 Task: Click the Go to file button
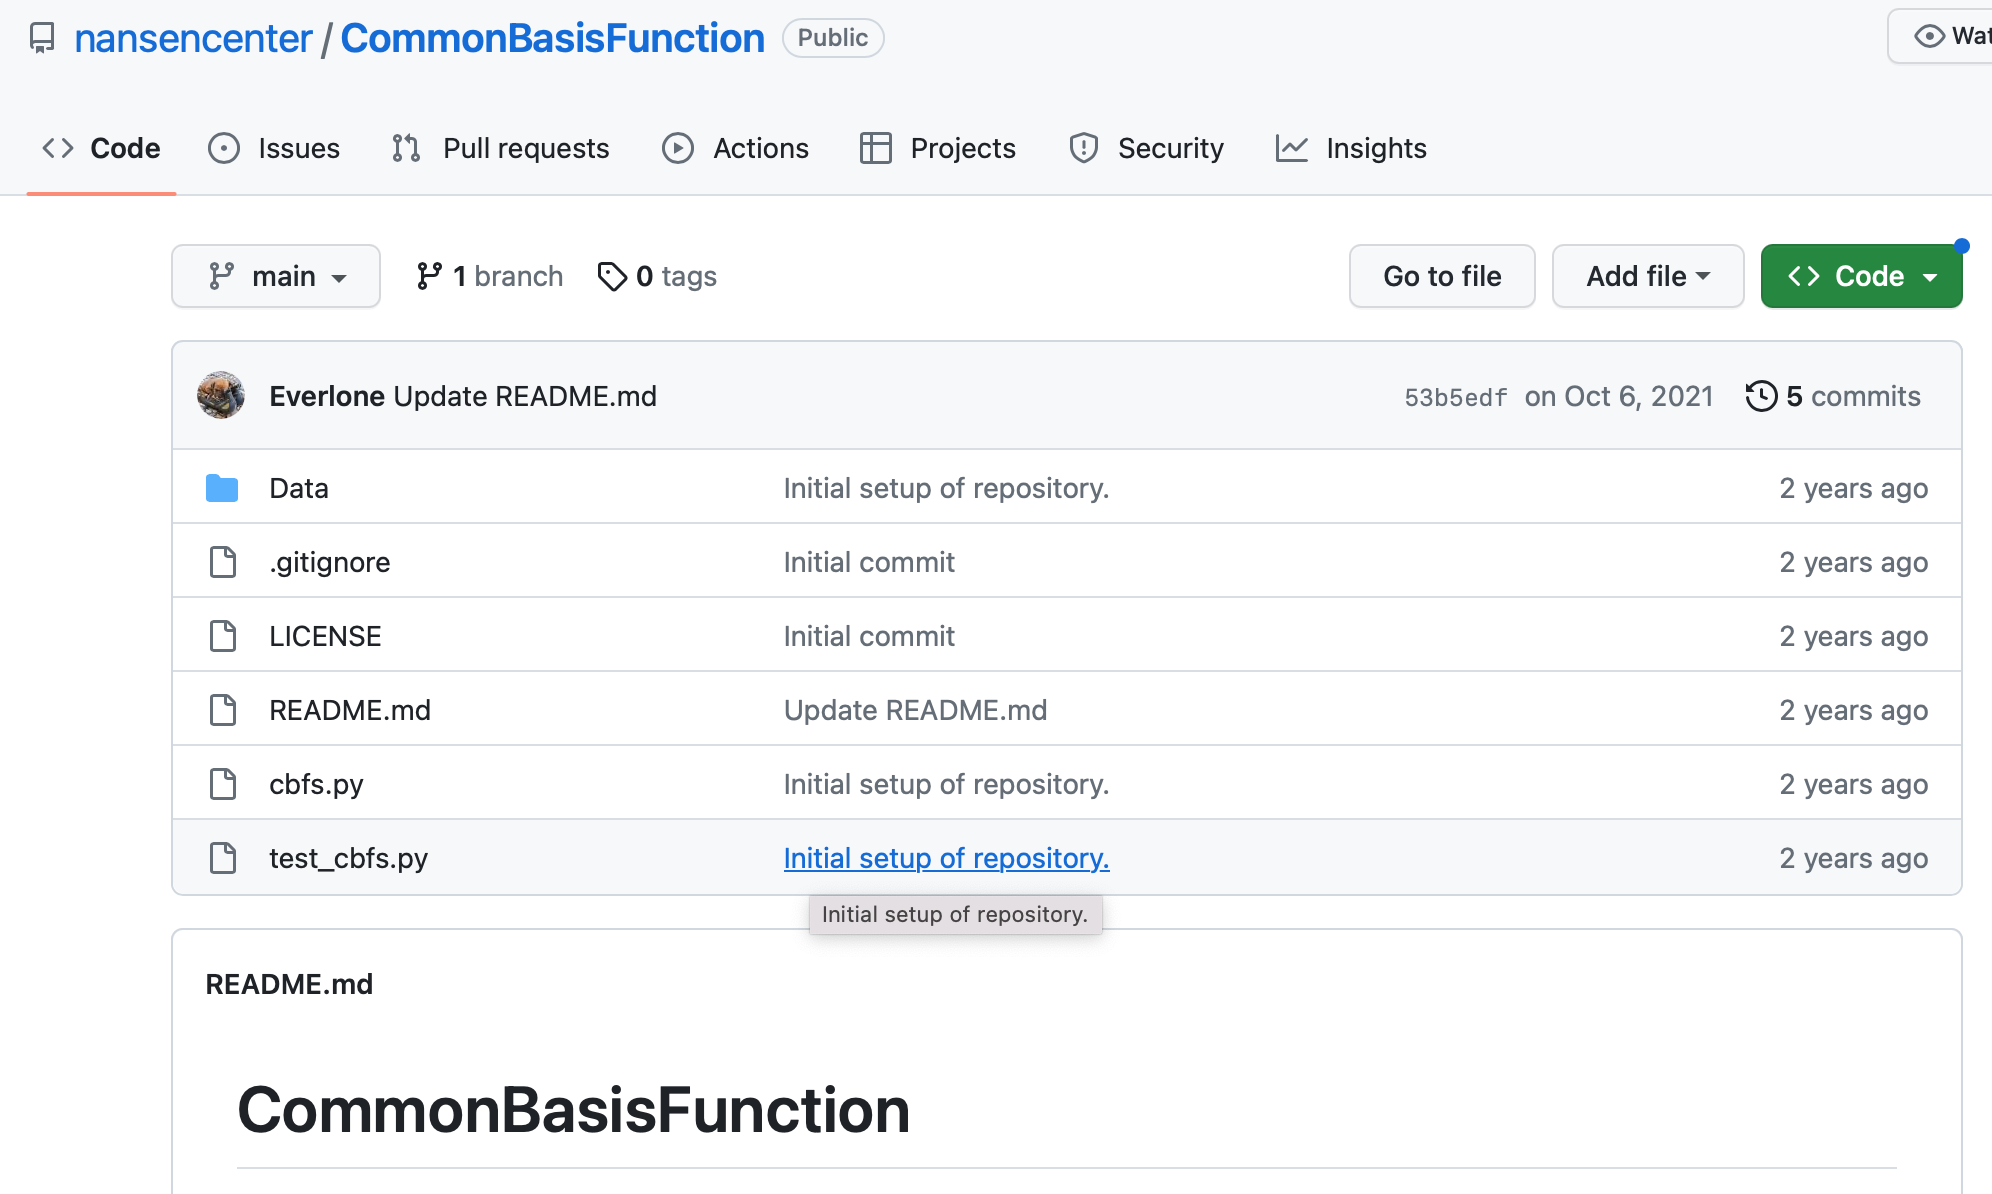(x=1441, y=276)
